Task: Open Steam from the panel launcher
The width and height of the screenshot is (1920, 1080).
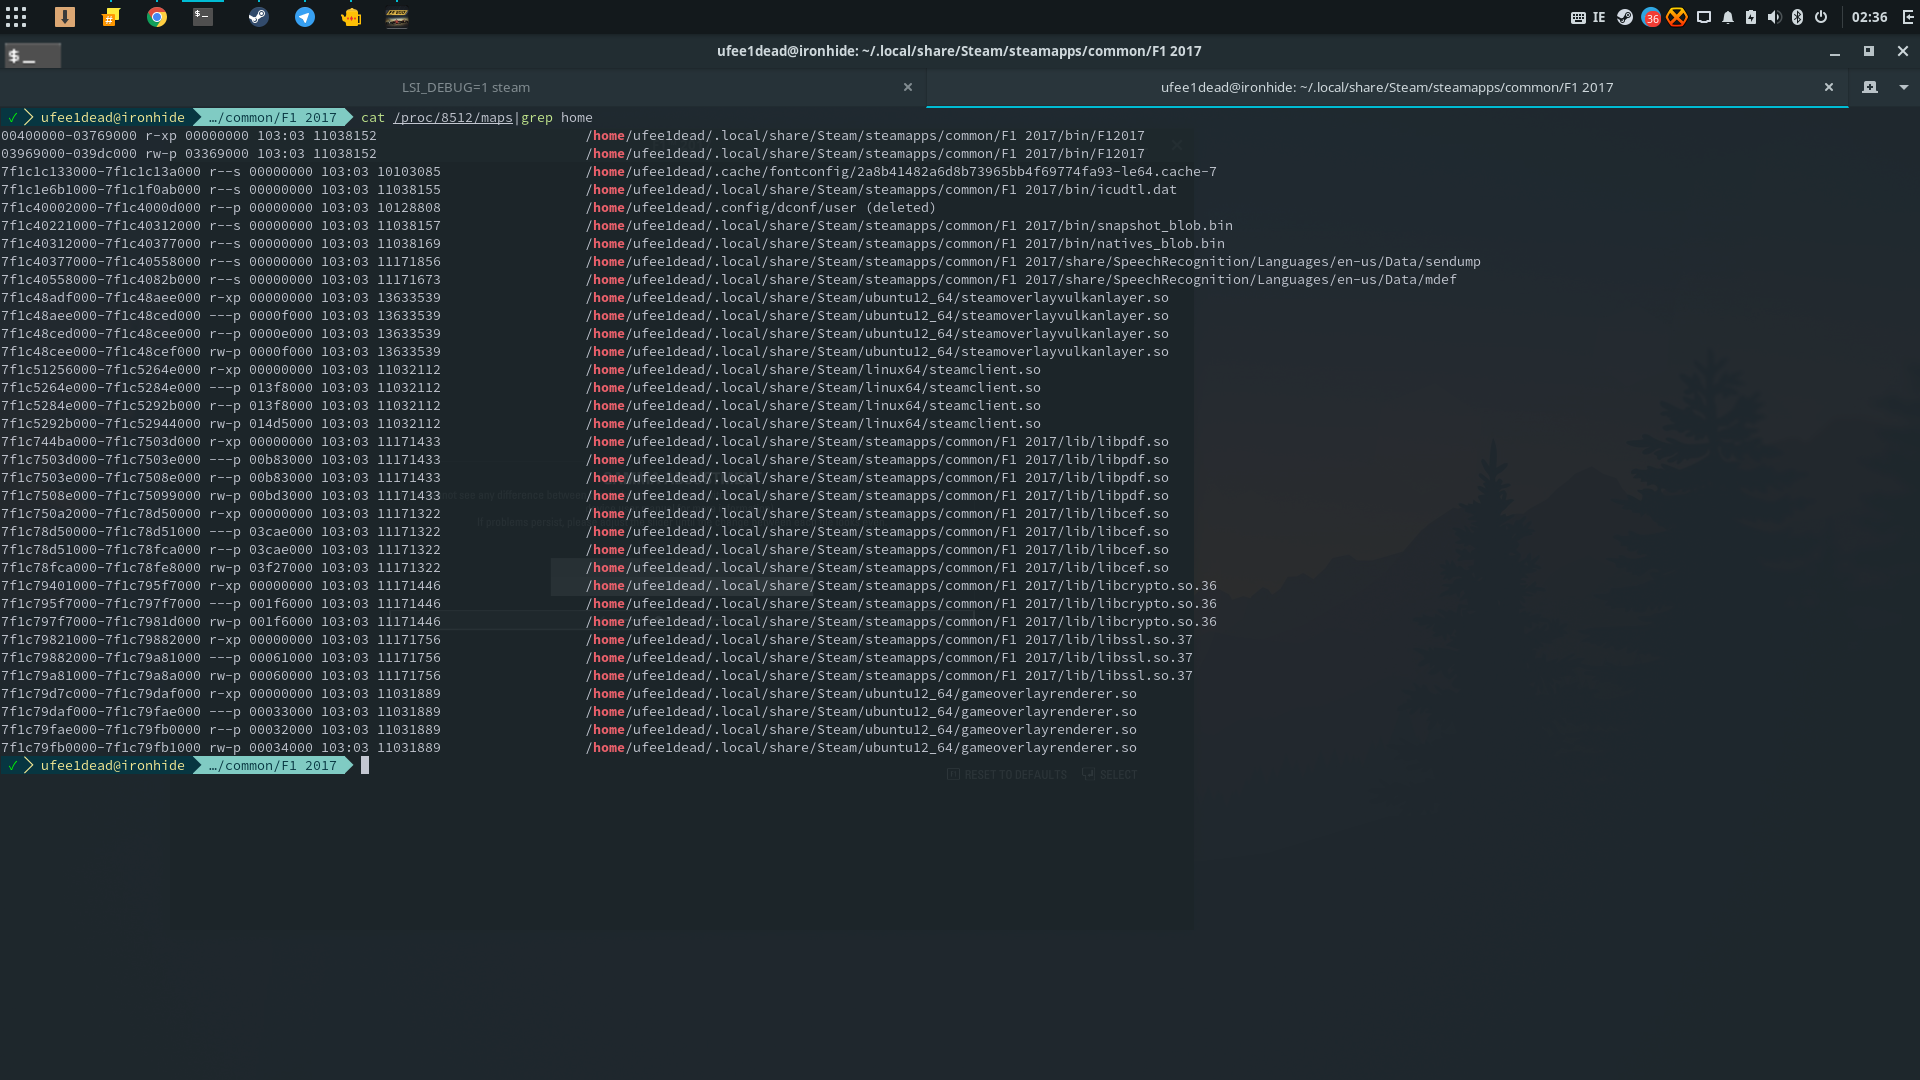Action: [259, 17]
